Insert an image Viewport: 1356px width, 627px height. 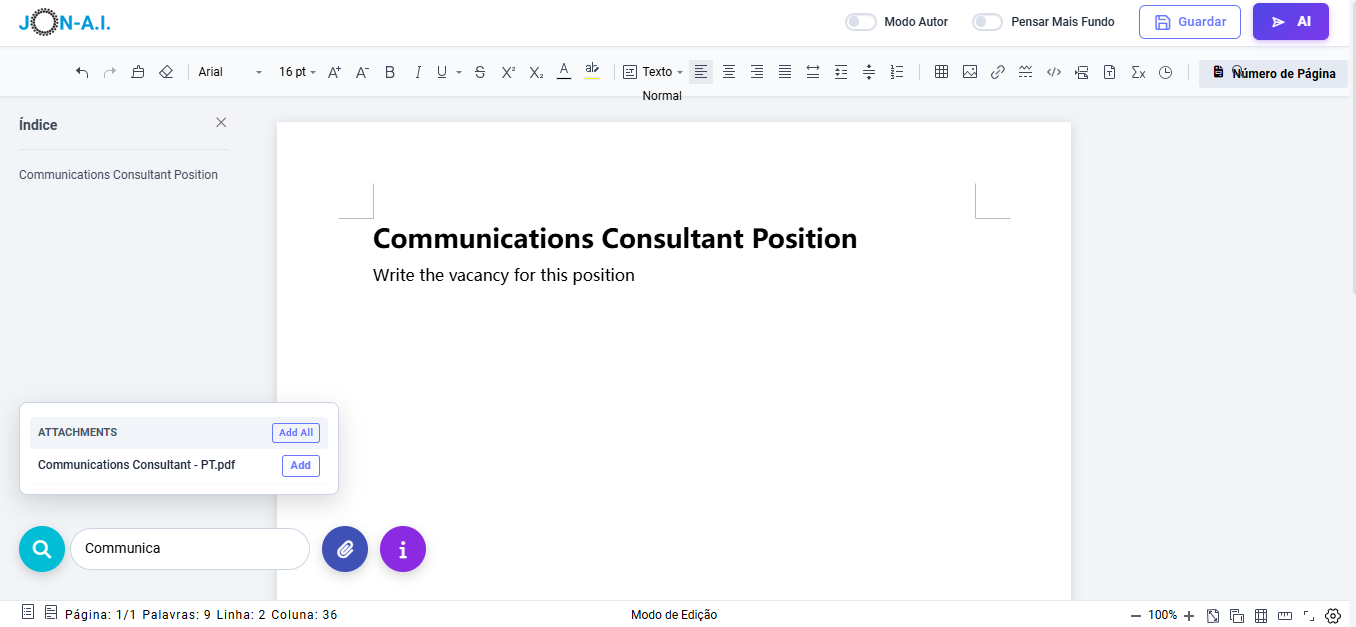(969, 72)
